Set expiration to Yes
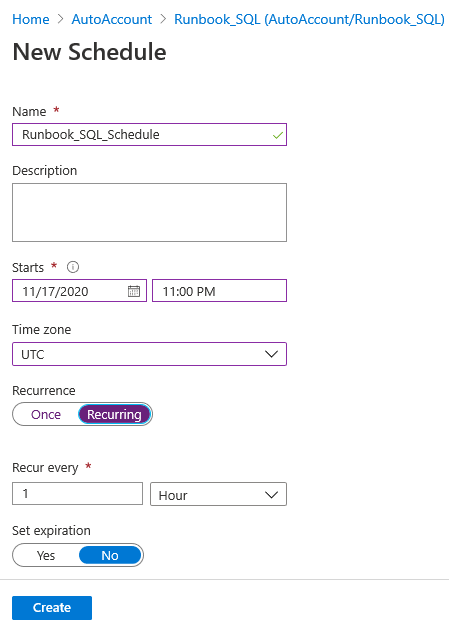This screenshot has height=631, width=449. [x=46, y=555]
